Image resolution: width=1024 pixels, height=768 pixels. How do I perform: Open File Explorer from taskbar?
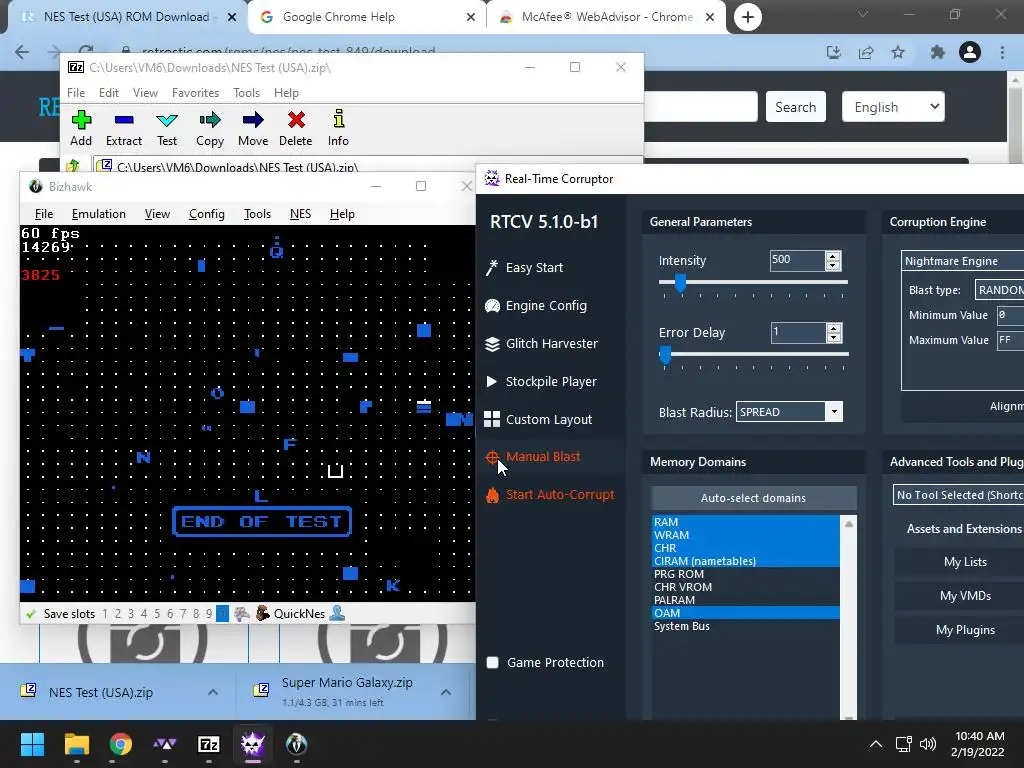pos(76,744)
